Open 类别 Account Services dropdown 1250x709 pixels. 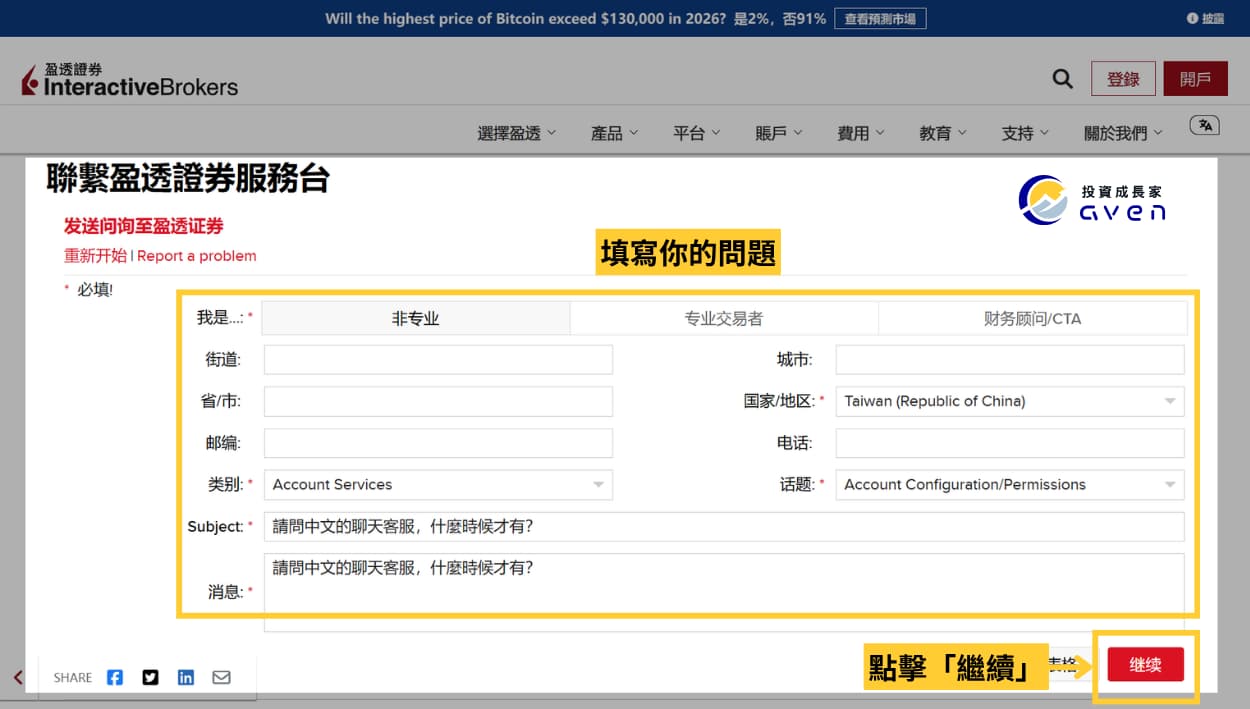pyautogui.click(x=438, y=484)
